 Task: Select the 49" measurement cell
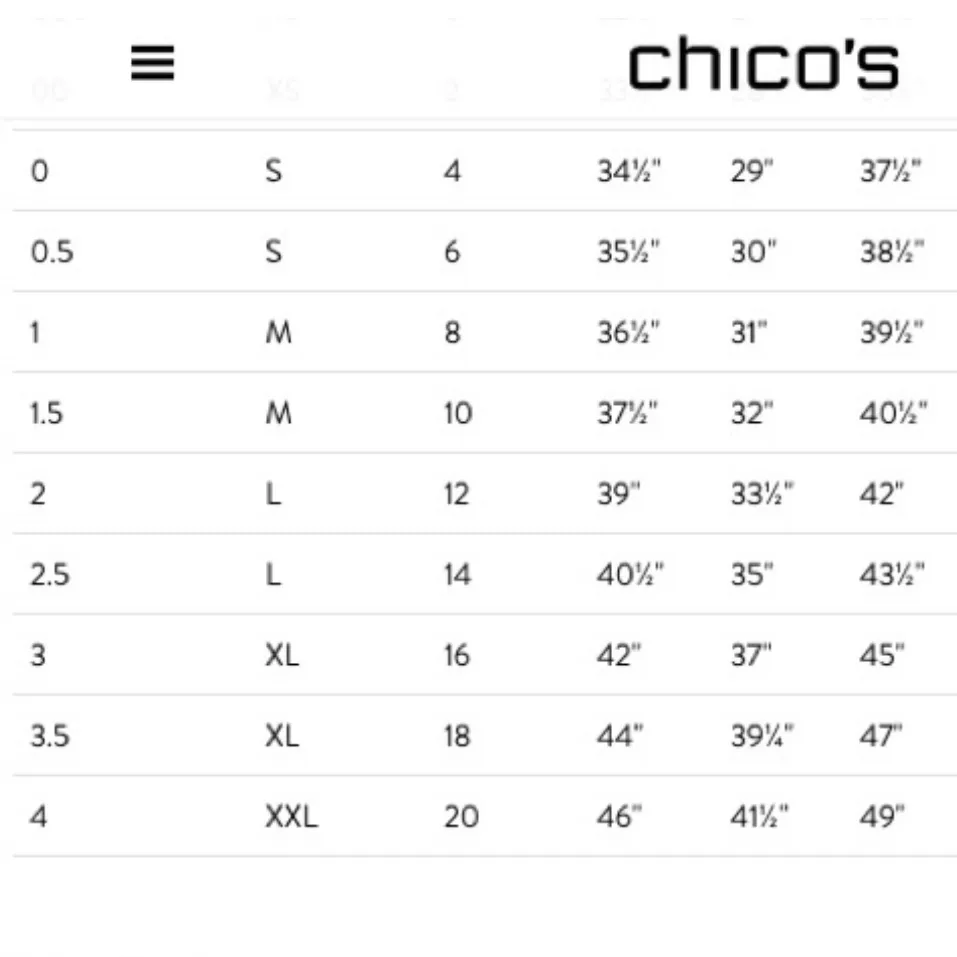882,817
